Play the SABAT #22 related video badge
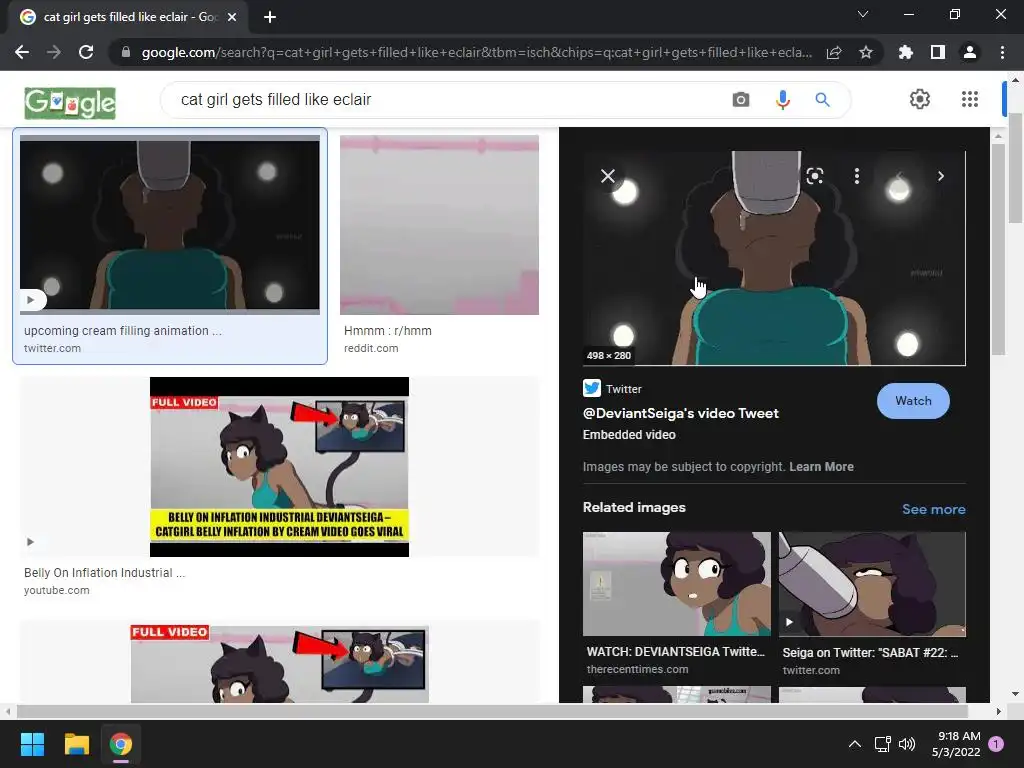This screenshot has height=768, width=1024. click(x=790, y=622)
